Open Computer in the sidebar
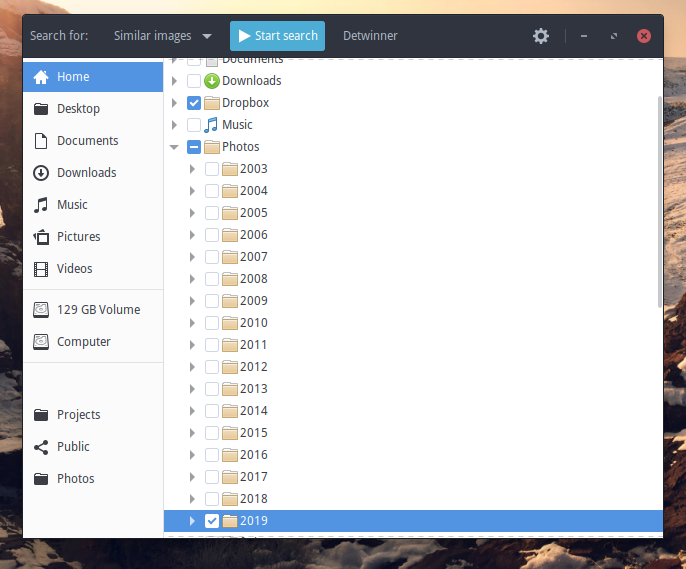Image resolution: width=686 pixels, height=569 pixels. click(x=83, y=342)
